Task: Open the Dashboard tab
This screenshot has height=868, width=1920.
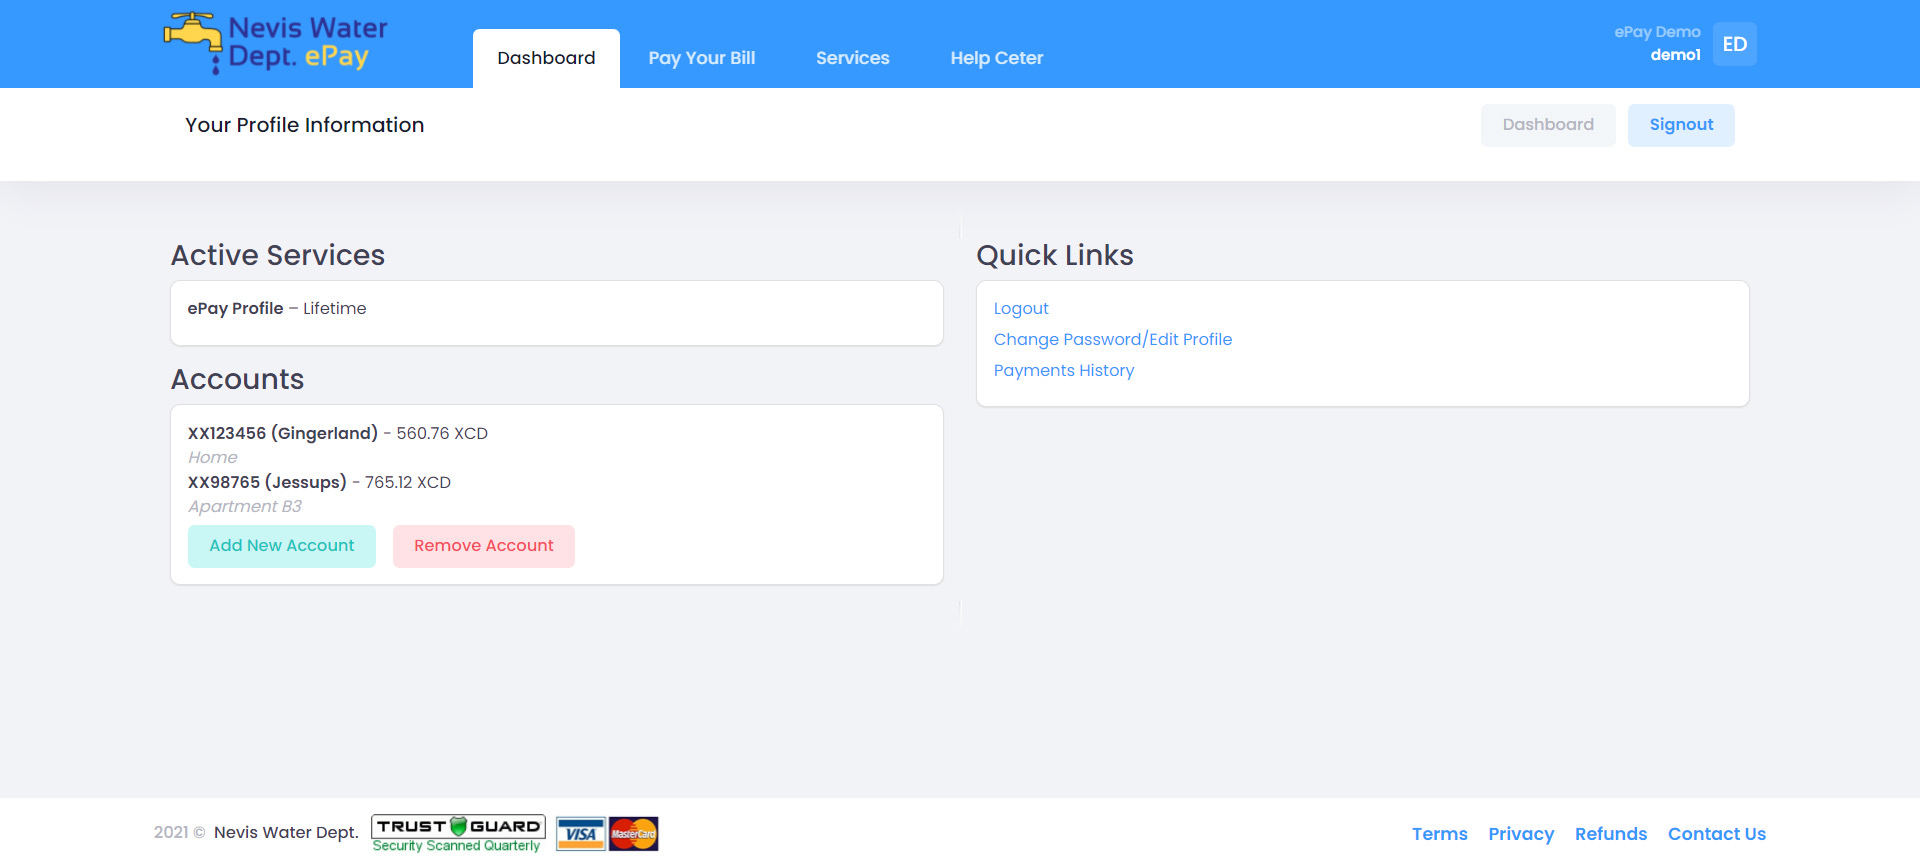Action: [546, 58]
